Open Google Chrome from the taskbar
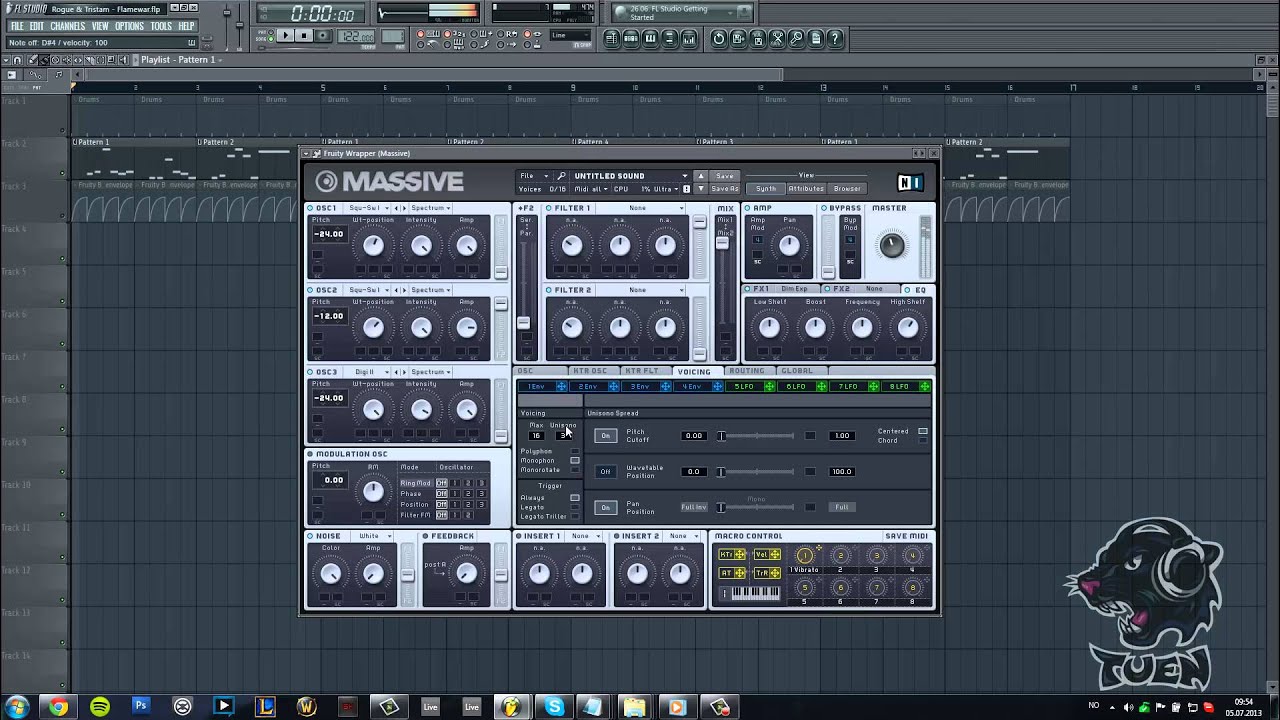This screenshot has width=1280, height=720. pyautogui.click(x=59, y=707)
